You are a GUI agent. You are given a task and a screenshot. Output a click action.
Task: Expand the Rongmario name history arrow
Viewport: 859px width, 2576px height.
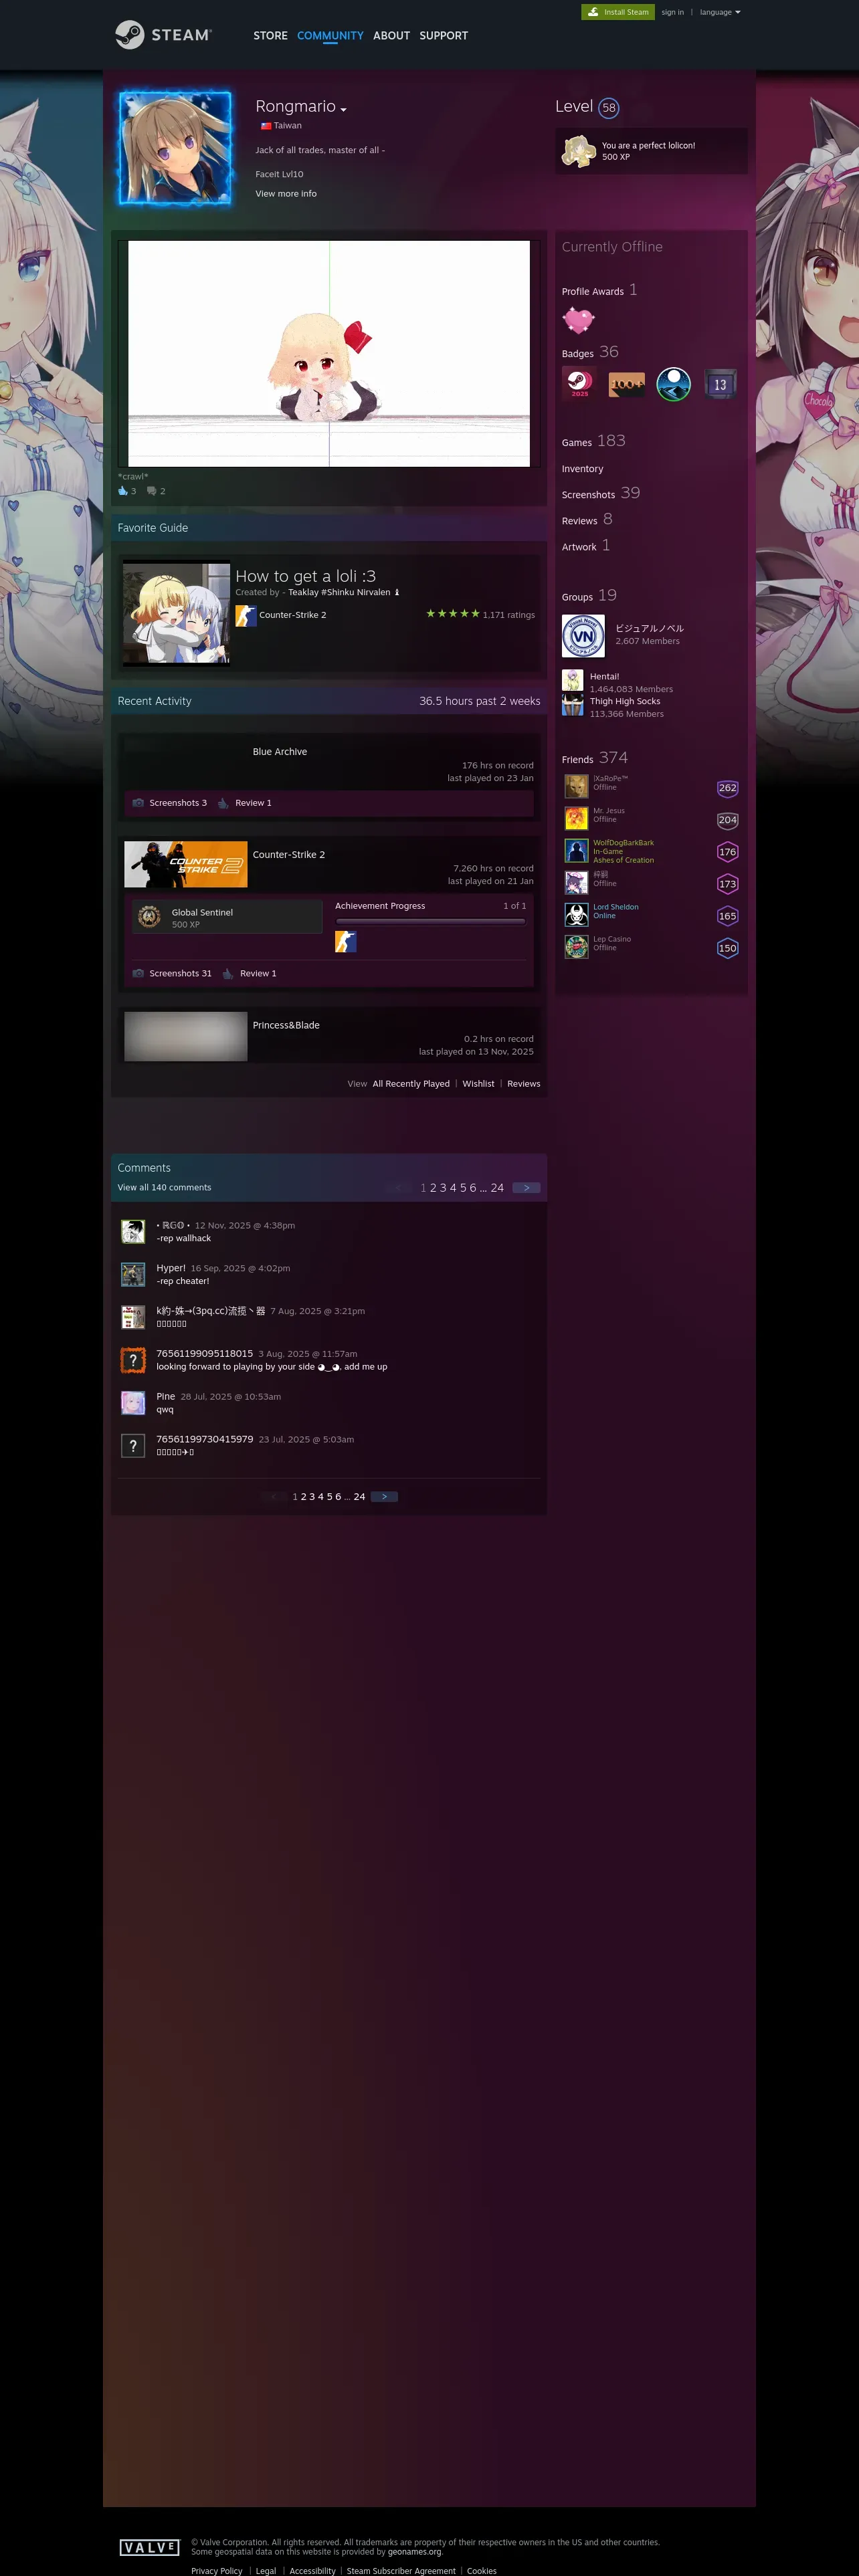point(344,109)
